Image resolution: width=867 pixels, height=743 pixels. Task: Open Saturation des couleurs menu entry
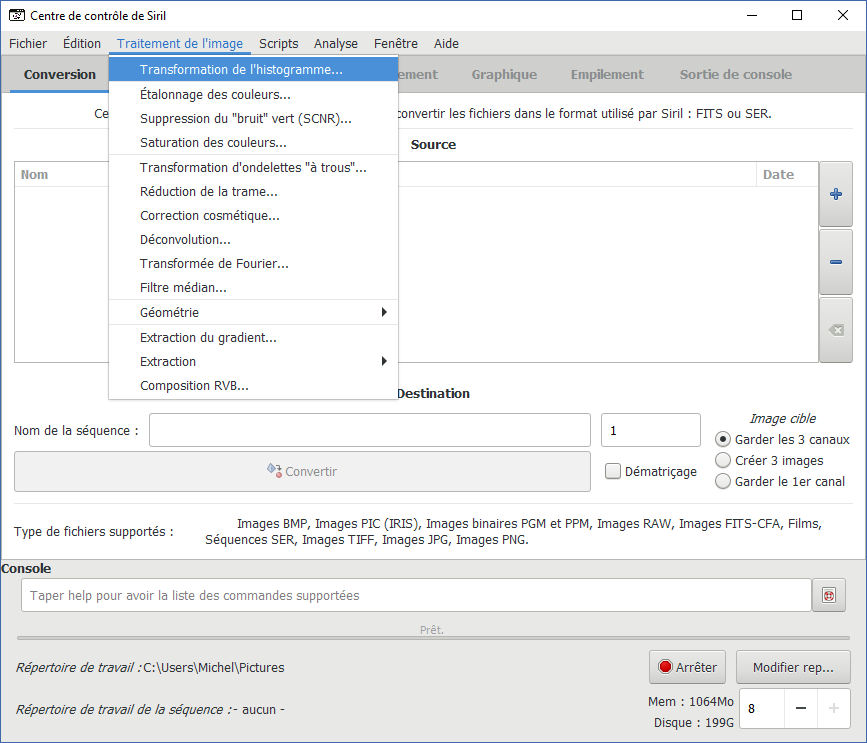pos(253,143)
